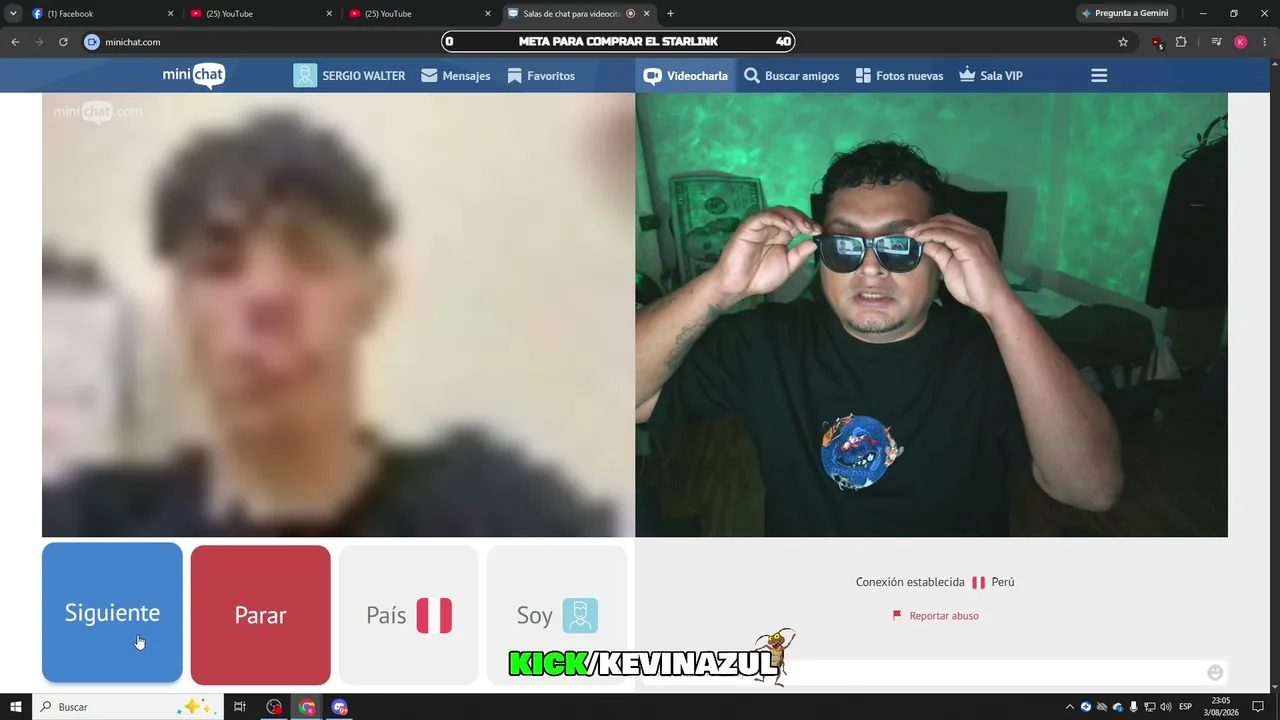1280x720 pixels.
Task: Open the Chrome extensions puzzle menu
Action: coord(1181,42)
